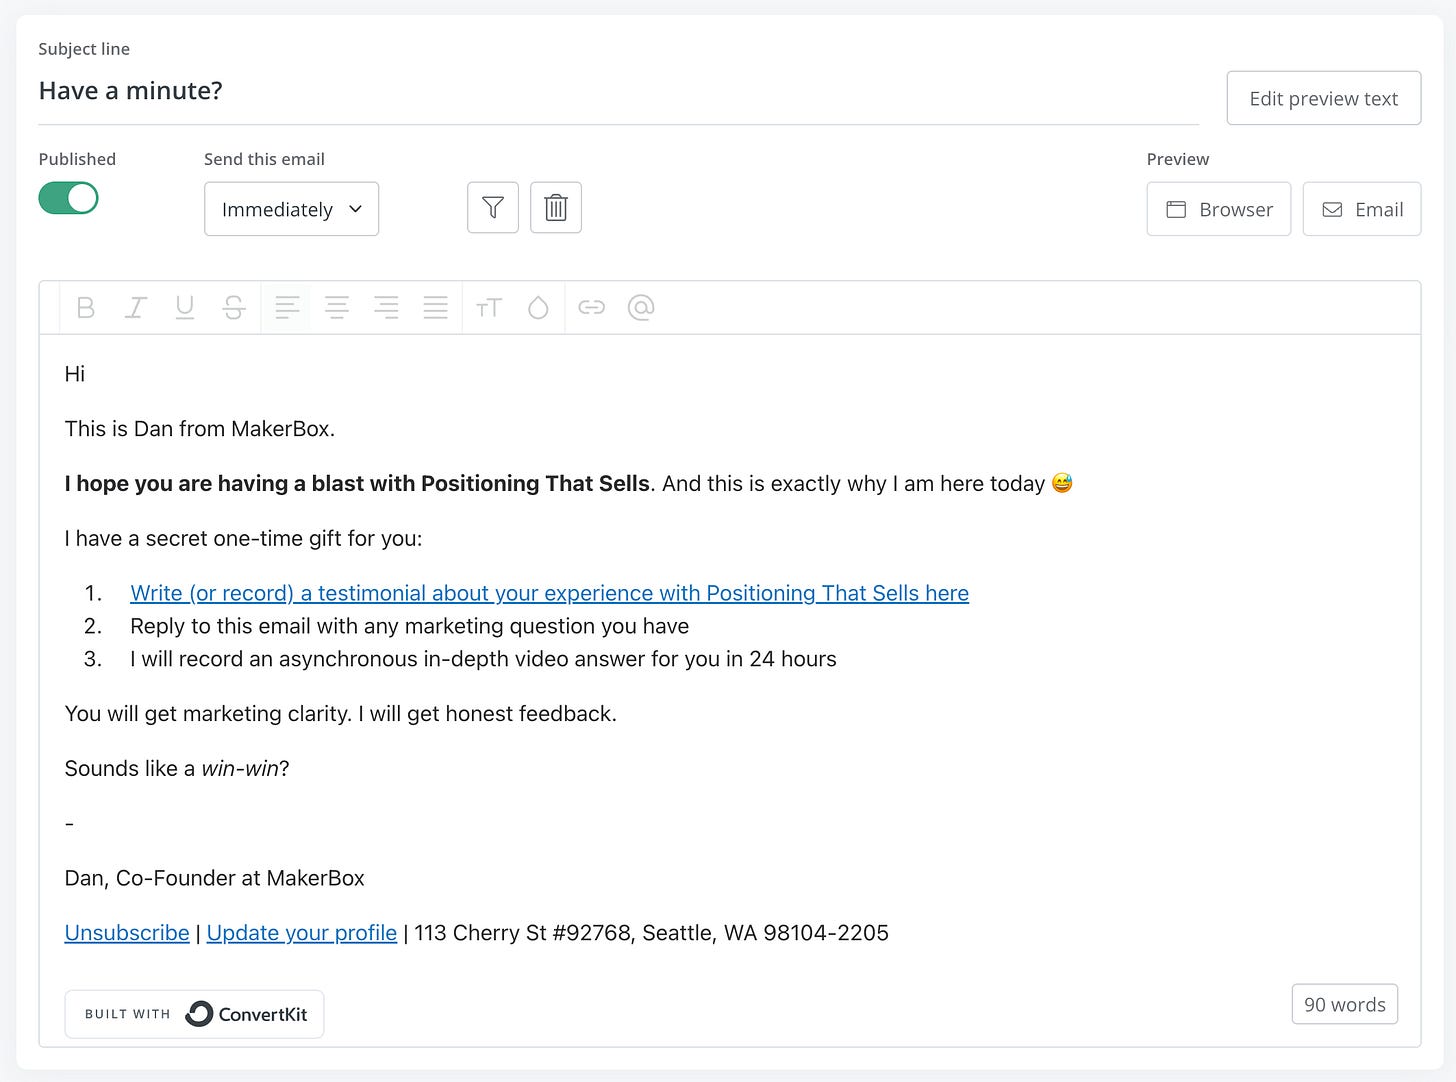The height and width of the screenshot is (1082, 1456).
Task: Align text left
Action: [287, 308]
